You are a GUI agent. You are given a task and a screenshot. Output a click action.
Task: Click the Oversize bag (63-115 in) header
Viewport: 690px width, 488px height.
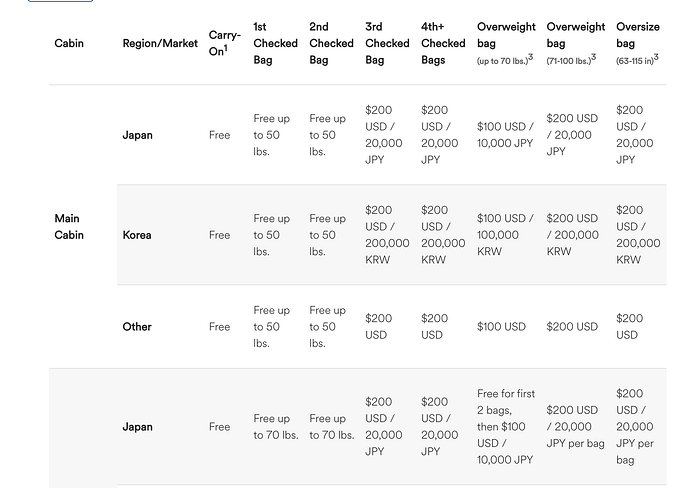point(638,43)
